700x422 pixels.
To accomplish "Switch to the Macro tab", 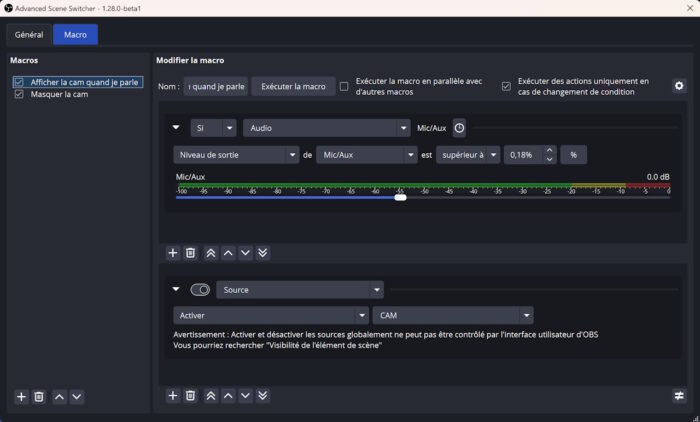I will click(75, 34).
